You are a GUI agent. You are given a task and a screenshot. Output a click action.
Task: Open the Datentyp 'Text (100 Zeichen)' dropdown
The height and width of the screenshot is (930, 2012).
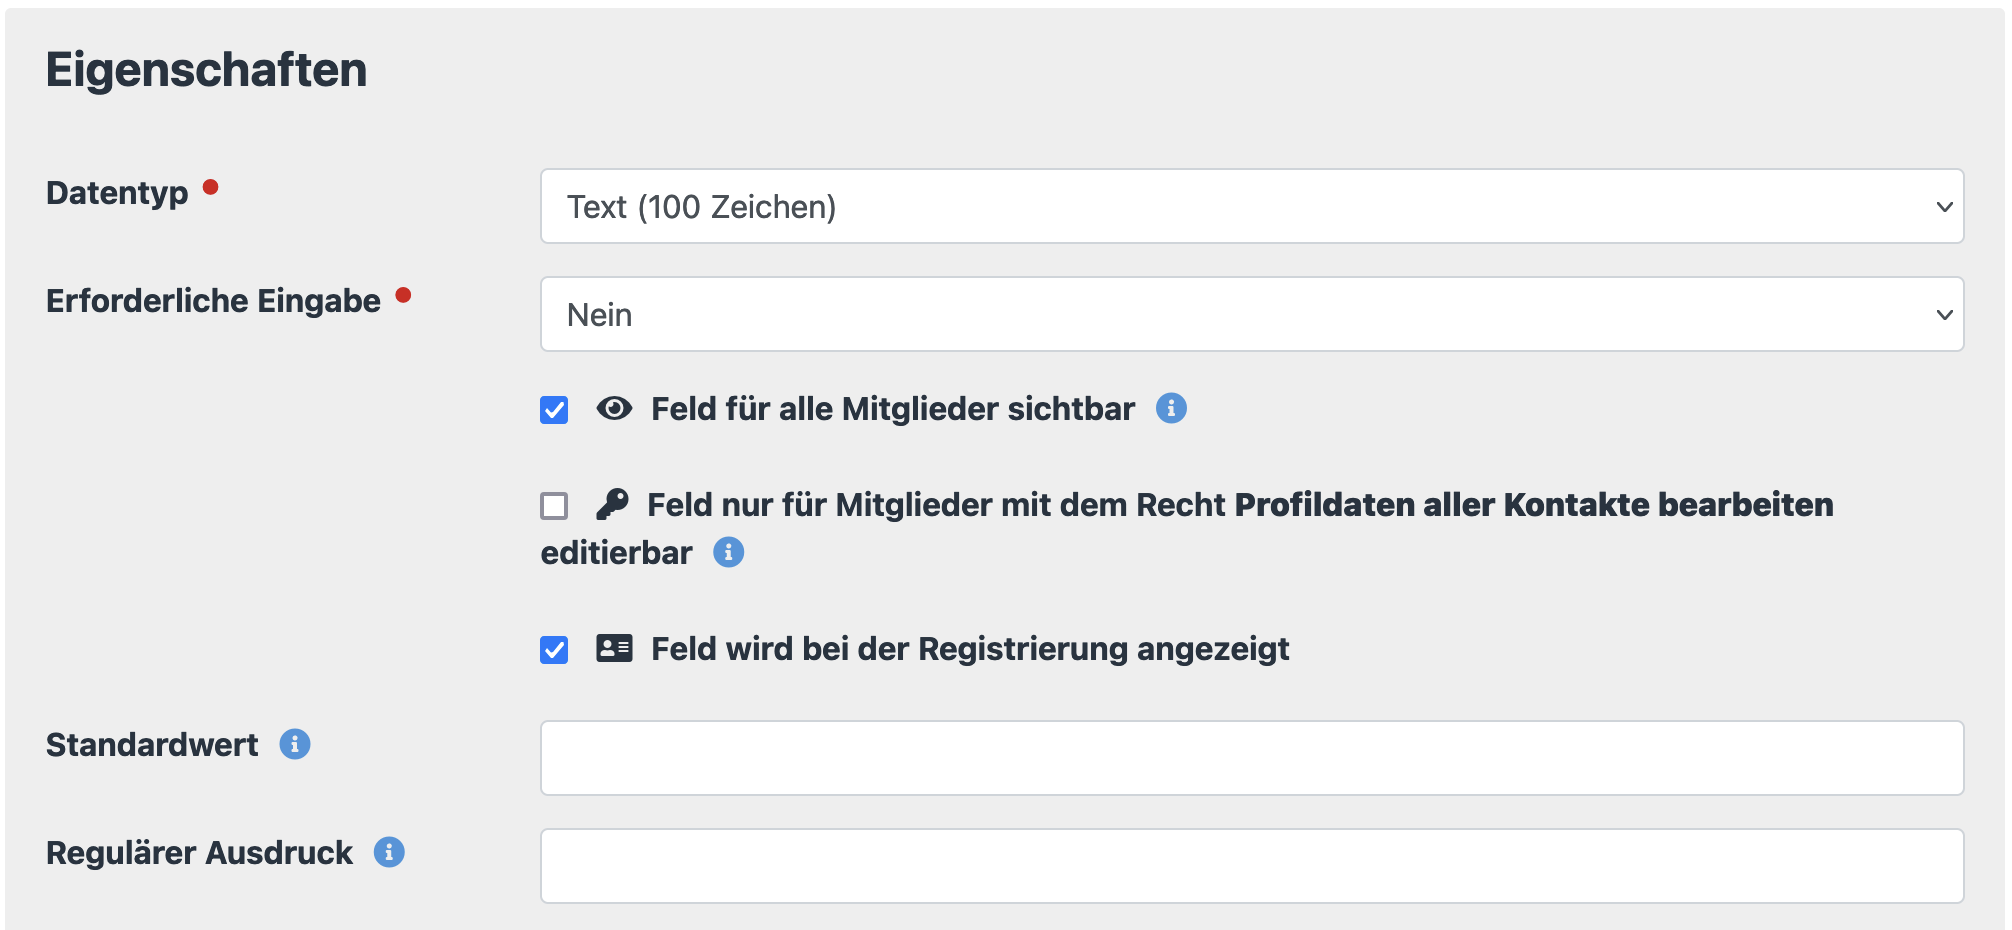[x=1251, y=207]
